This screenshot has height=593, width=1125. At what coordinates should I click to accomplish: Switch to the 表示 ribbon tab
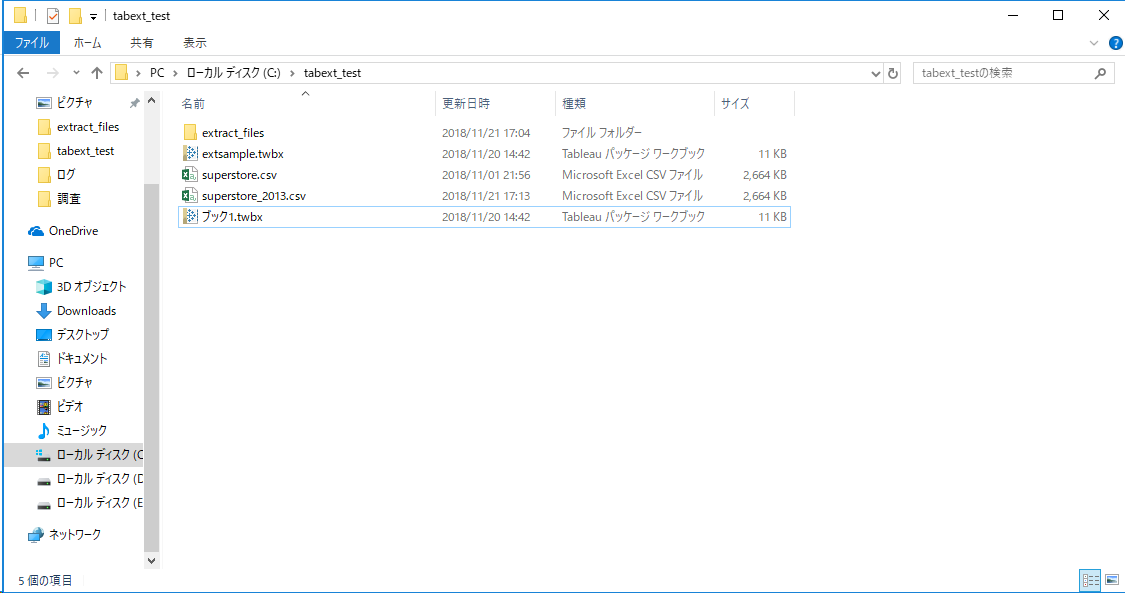click(x=195, y=43)
